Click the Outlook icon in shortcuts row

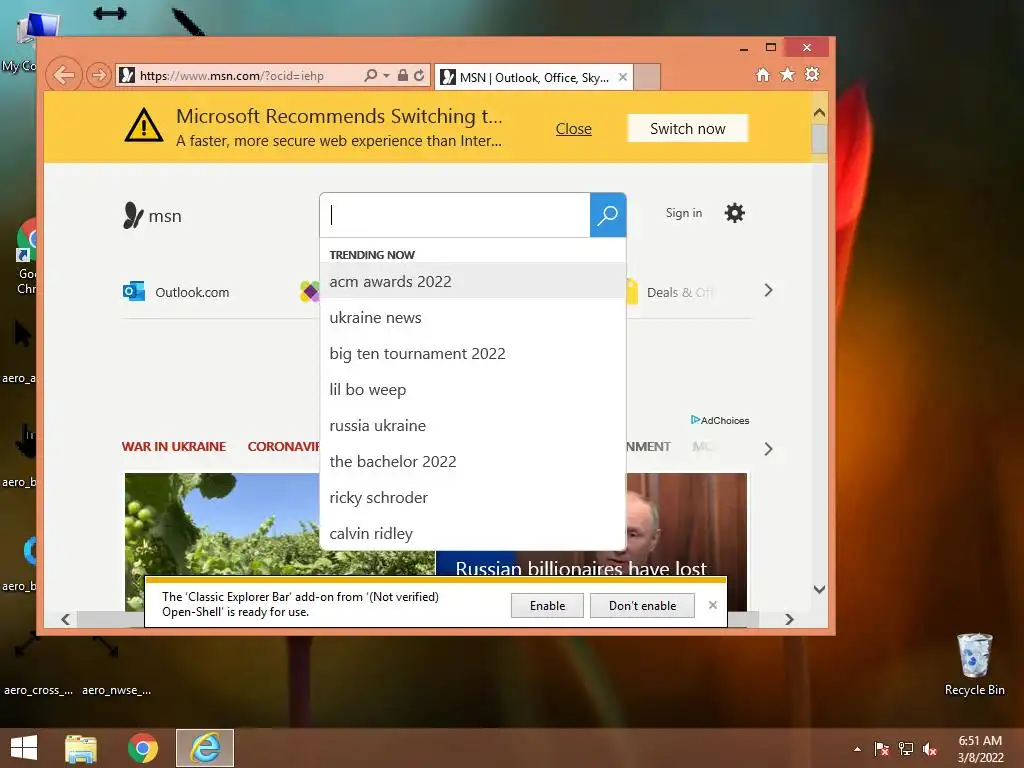(134, 291)
